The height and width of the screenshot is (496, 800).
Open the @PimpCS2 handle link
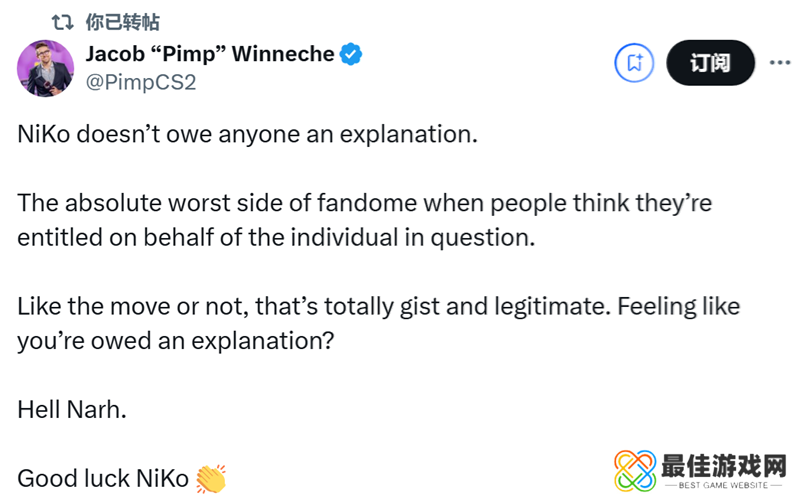point(141,82)
